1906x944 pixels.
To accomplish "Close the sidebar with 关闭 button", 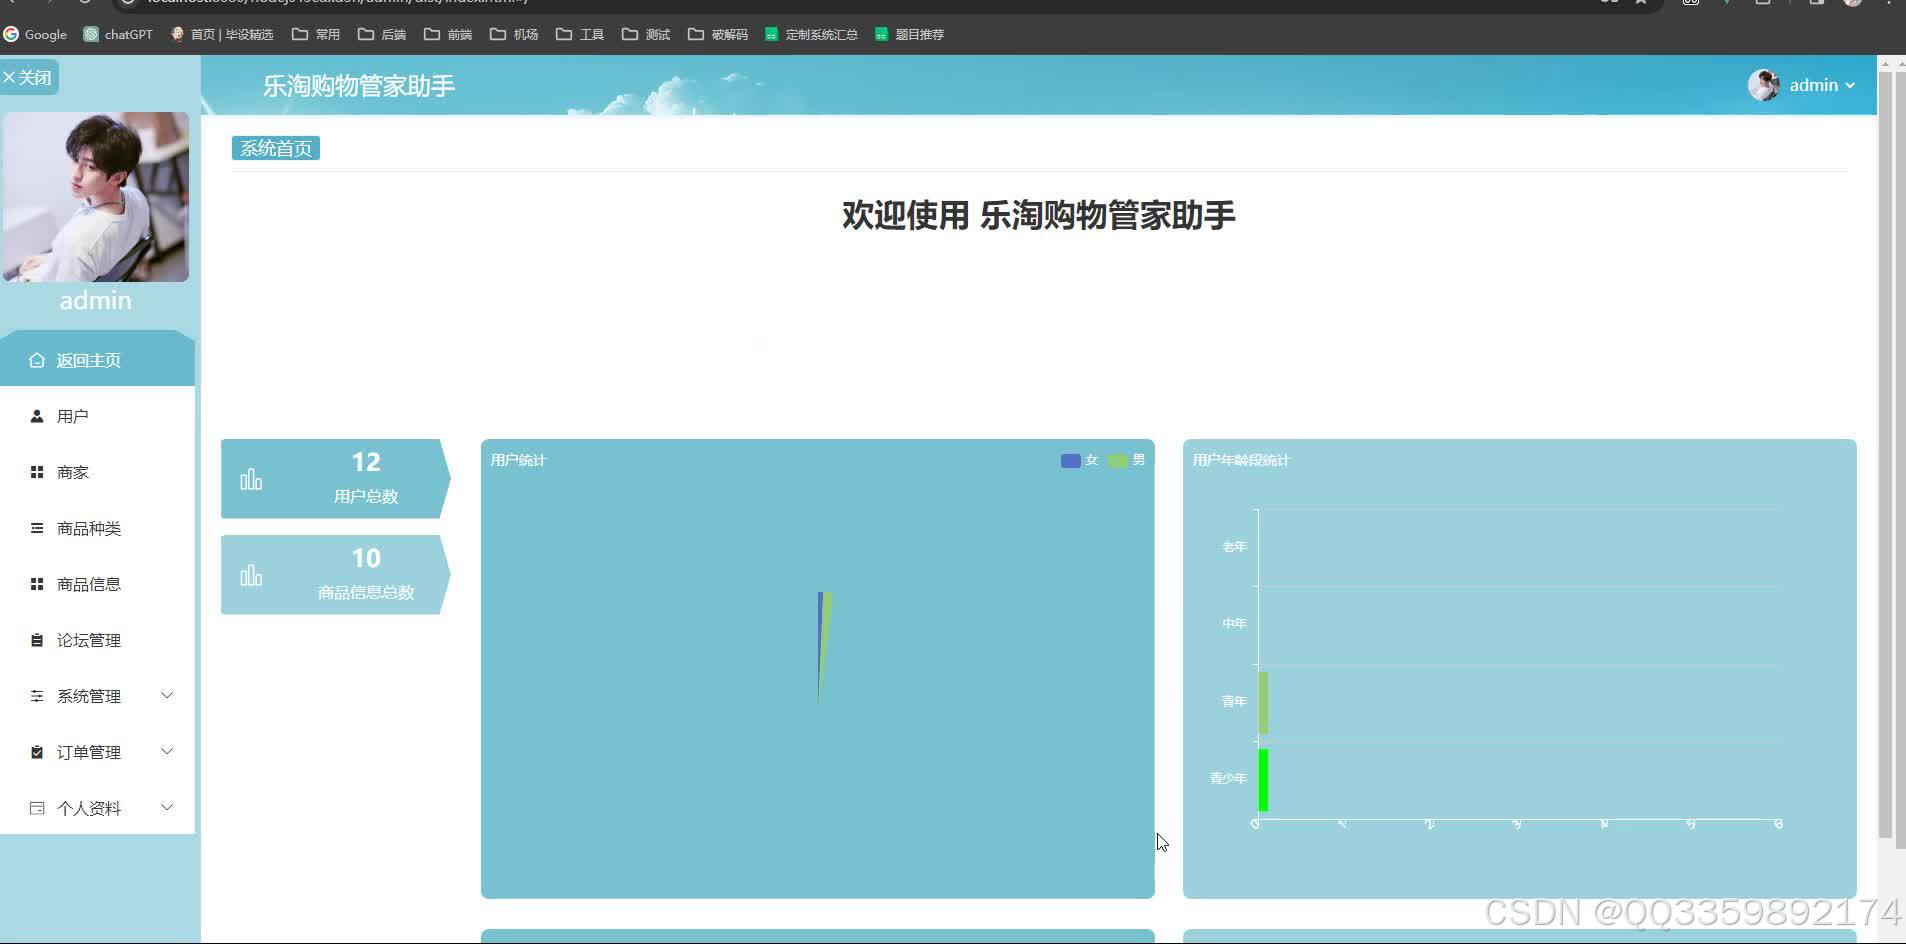I will (x=28, y=77).
